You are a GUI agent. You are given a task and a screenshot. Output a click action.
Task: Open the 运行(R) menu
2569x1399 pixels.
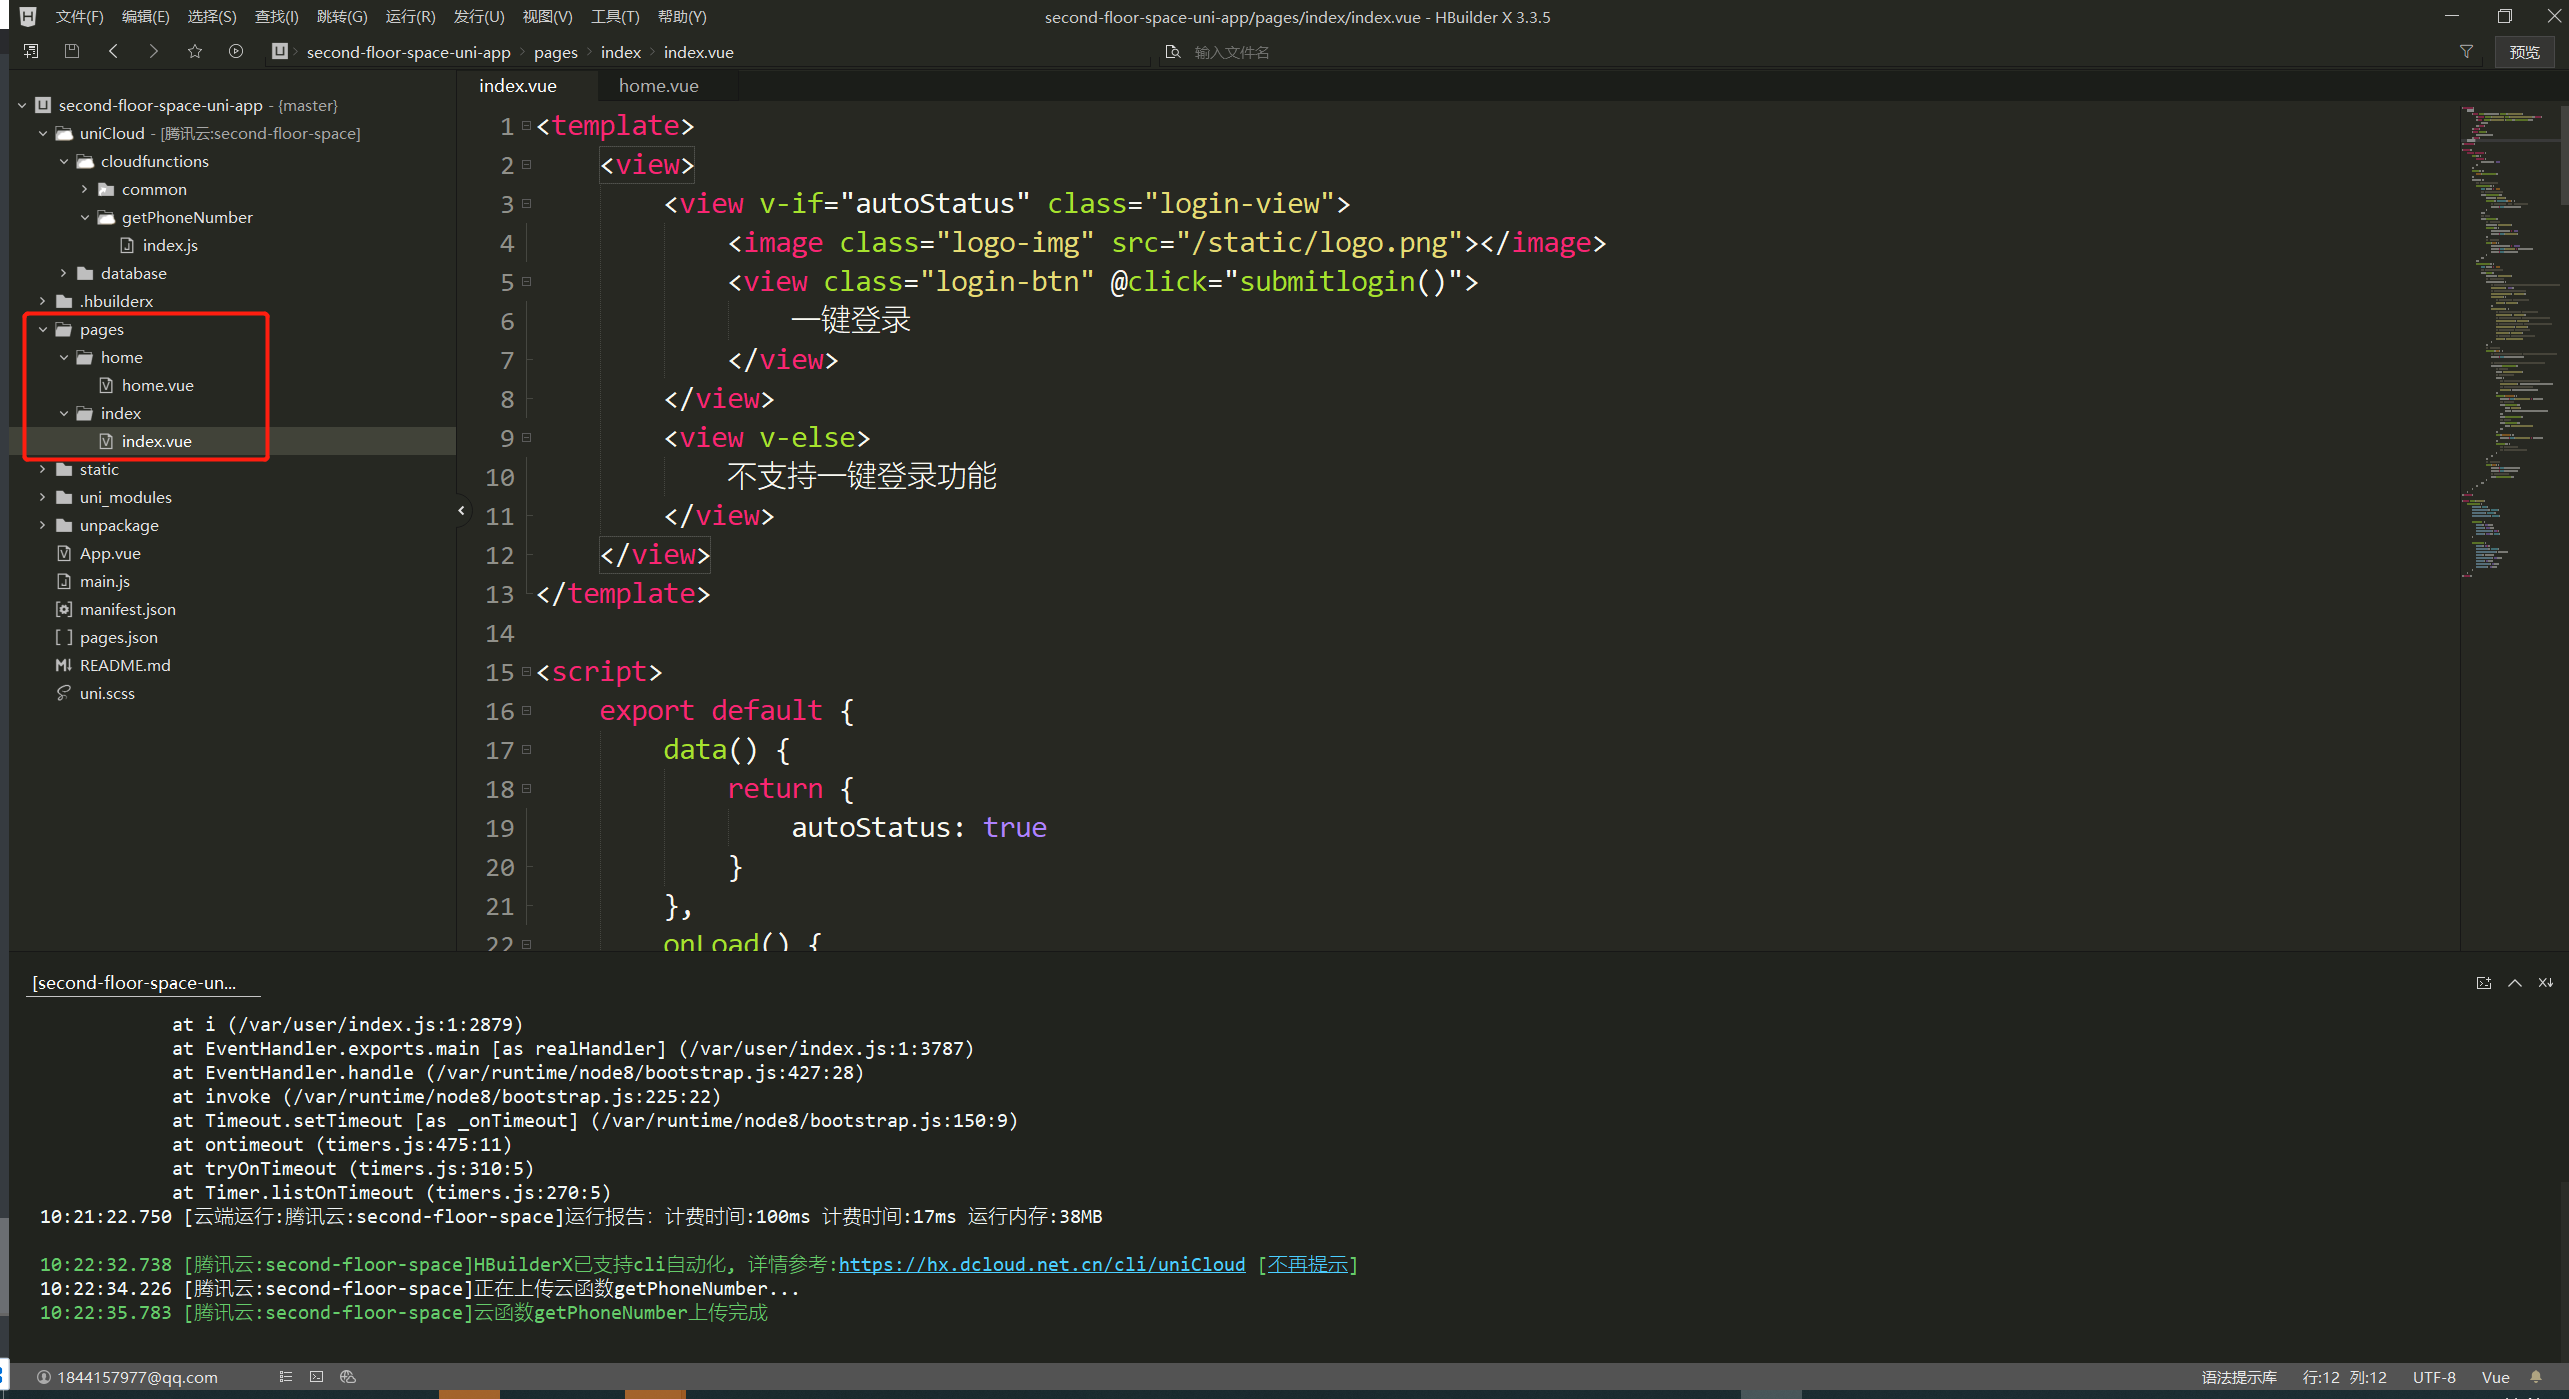coord(410,16)
